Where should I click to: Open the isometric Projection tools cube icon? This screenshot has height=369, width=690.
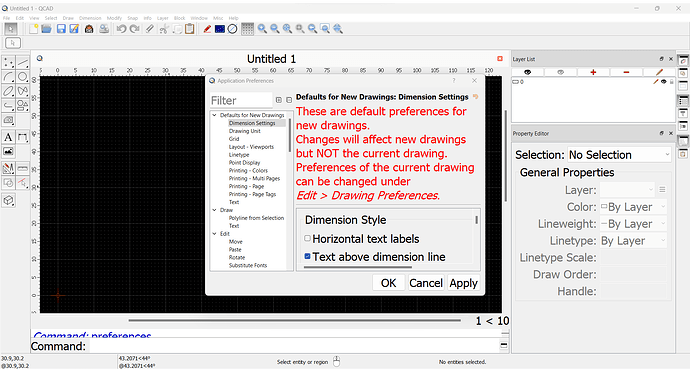point(9,201)
